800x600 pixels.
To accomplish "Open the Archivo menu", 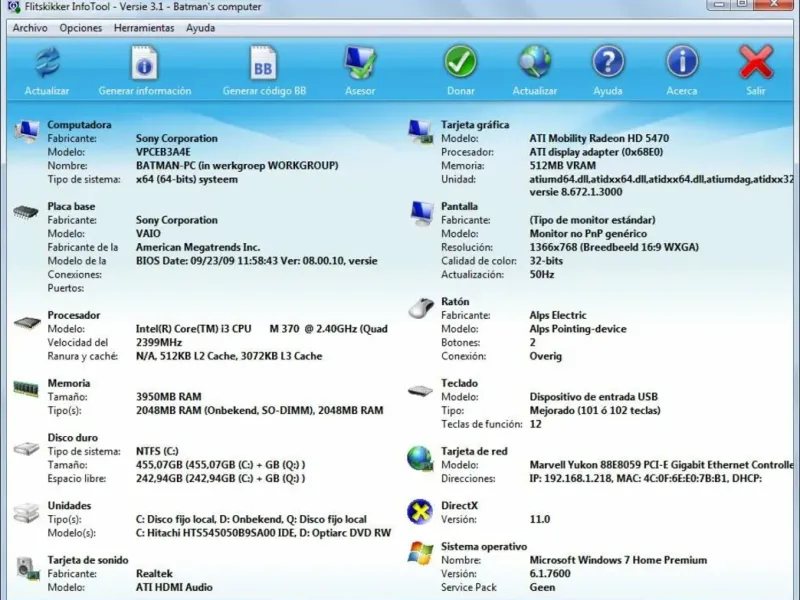I will (30, 28).
